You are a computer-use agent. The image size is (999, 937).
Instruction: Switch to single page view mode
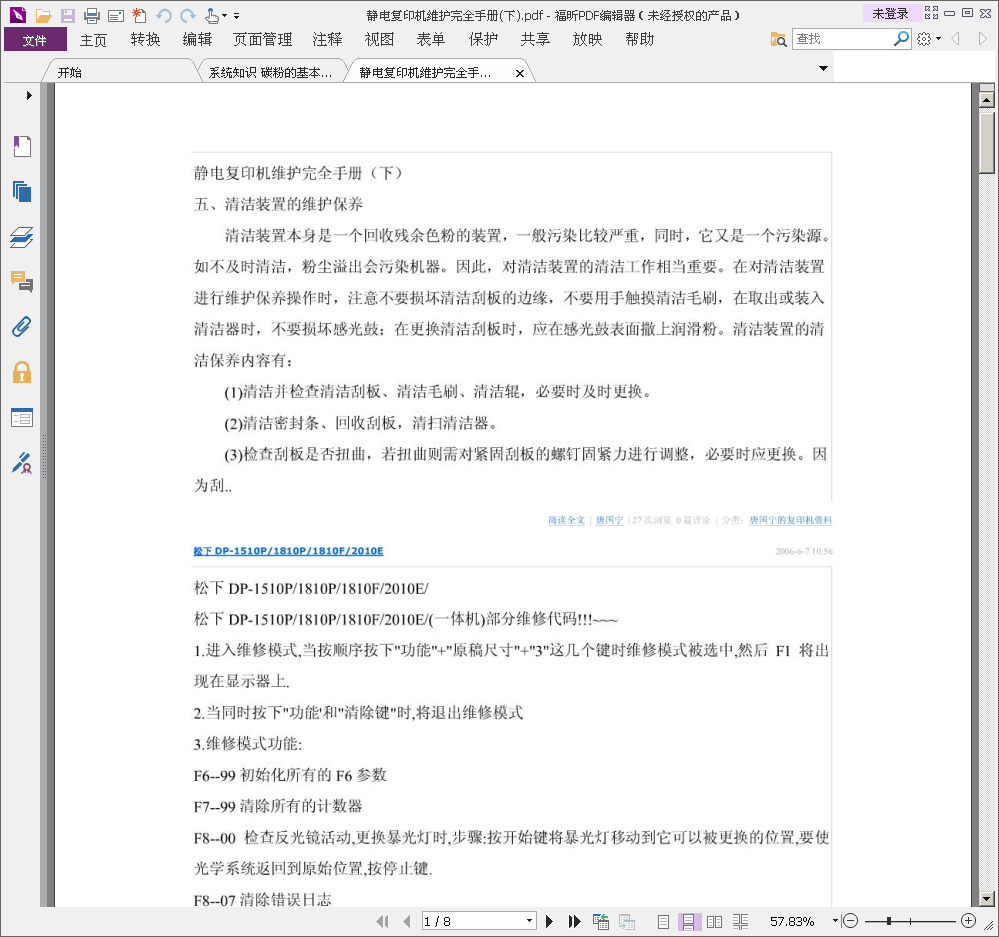(663, 922)
